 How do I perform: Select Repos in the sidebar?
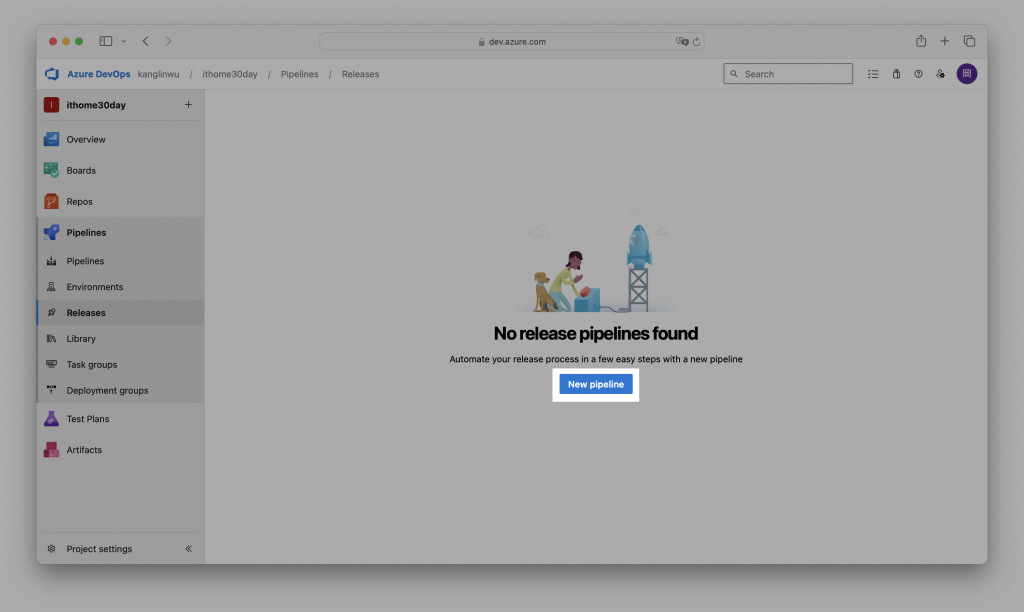80,201
